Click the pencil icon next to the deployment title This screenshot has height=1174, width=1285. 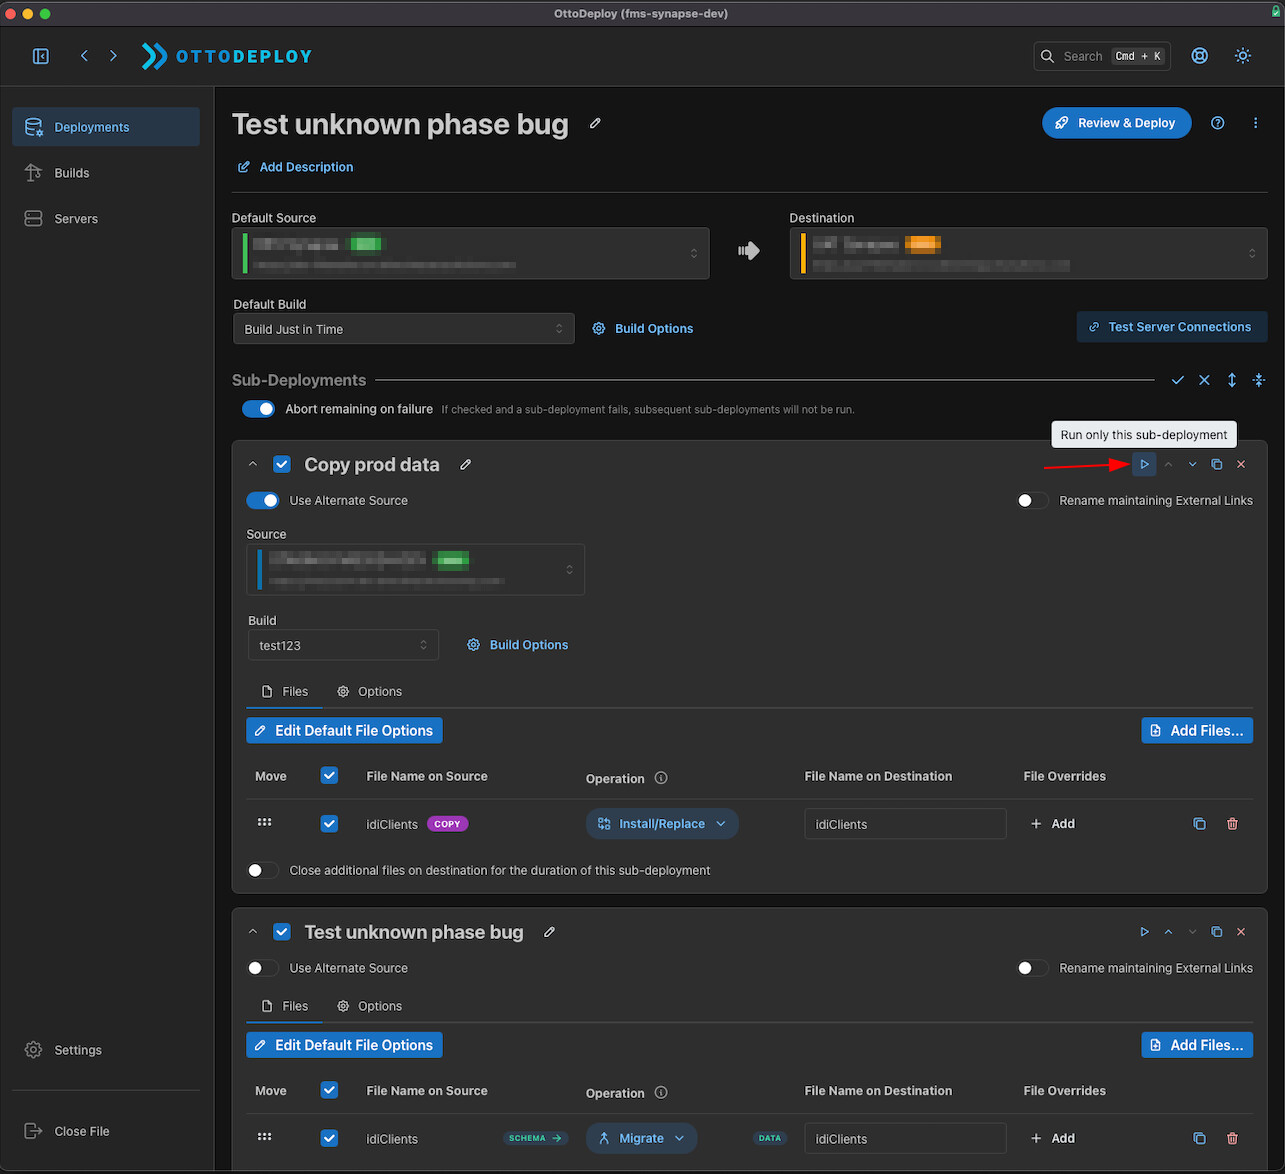tap(595, 124)
